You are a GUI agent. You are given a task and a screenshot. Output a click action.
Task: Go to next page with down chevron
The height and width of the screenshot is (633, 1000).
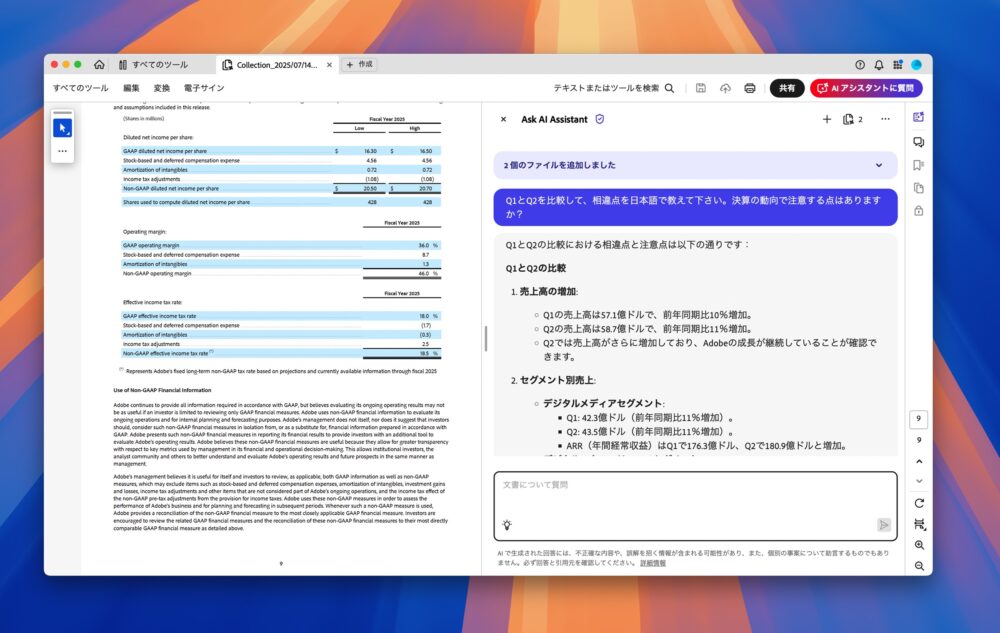click(x=919, y=481)
